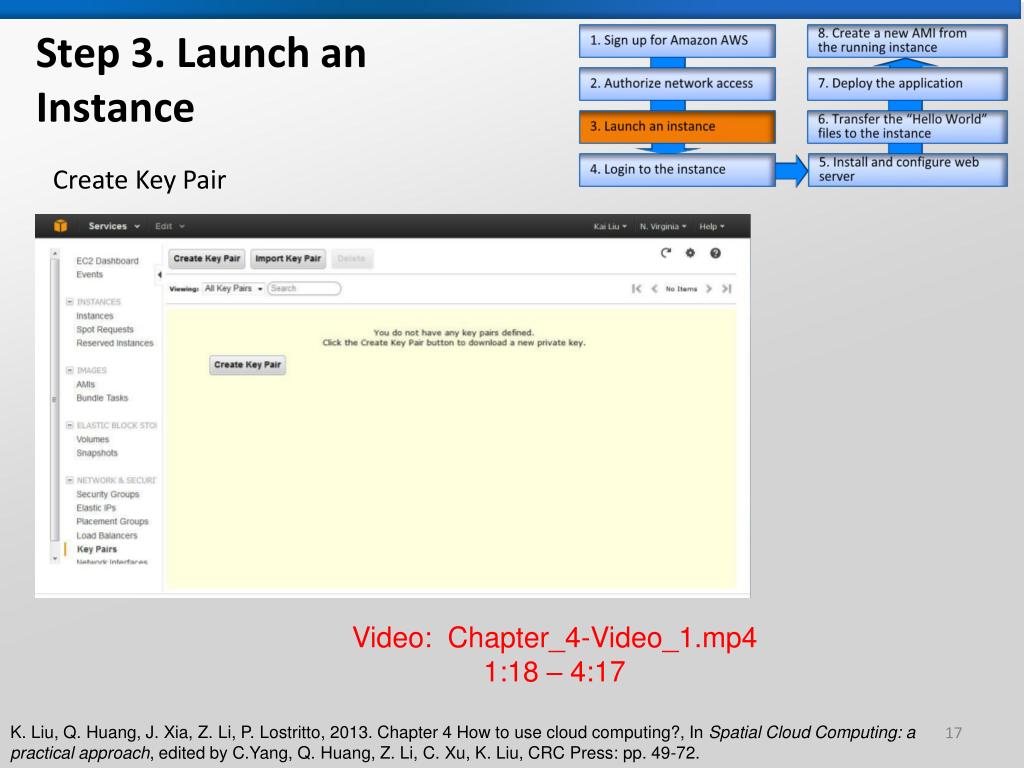Open the All Key Pairs viewing dropdown
This screenshot has height=768, width=1024.
click(233, 289)
